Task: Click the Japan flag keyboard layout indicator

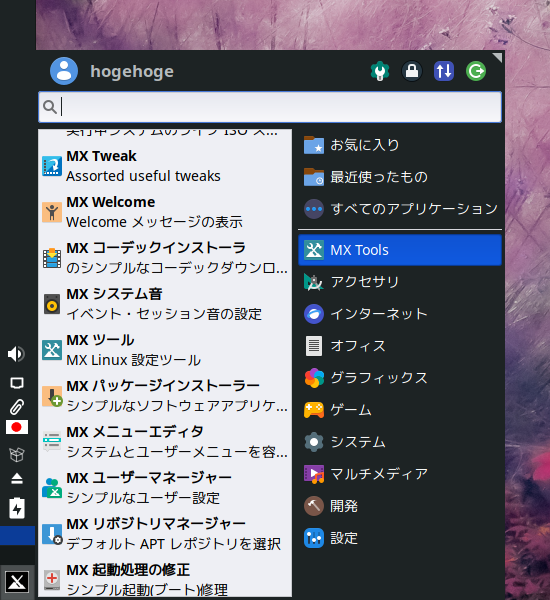Action: tap(17, 427)
